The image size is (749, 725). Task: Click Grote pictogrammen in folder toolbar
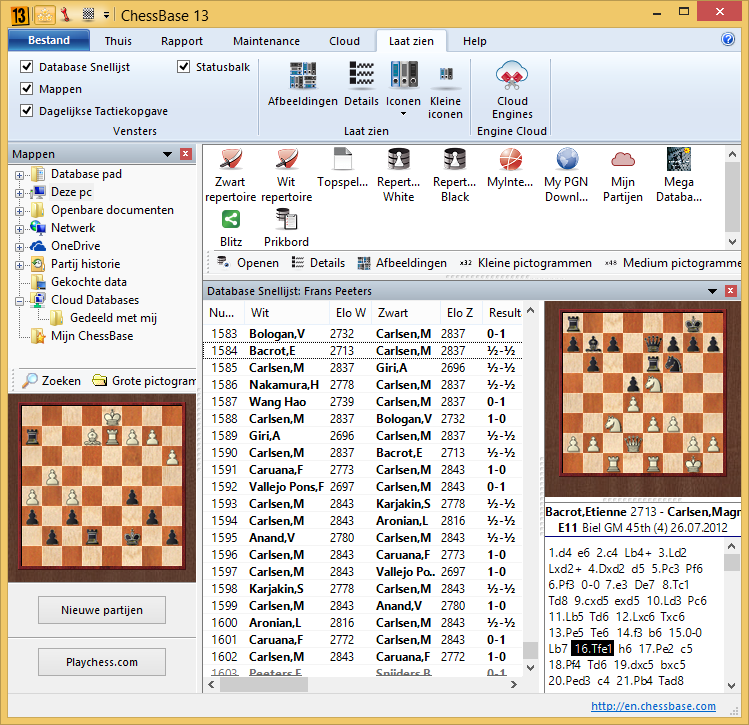point(144,381)
